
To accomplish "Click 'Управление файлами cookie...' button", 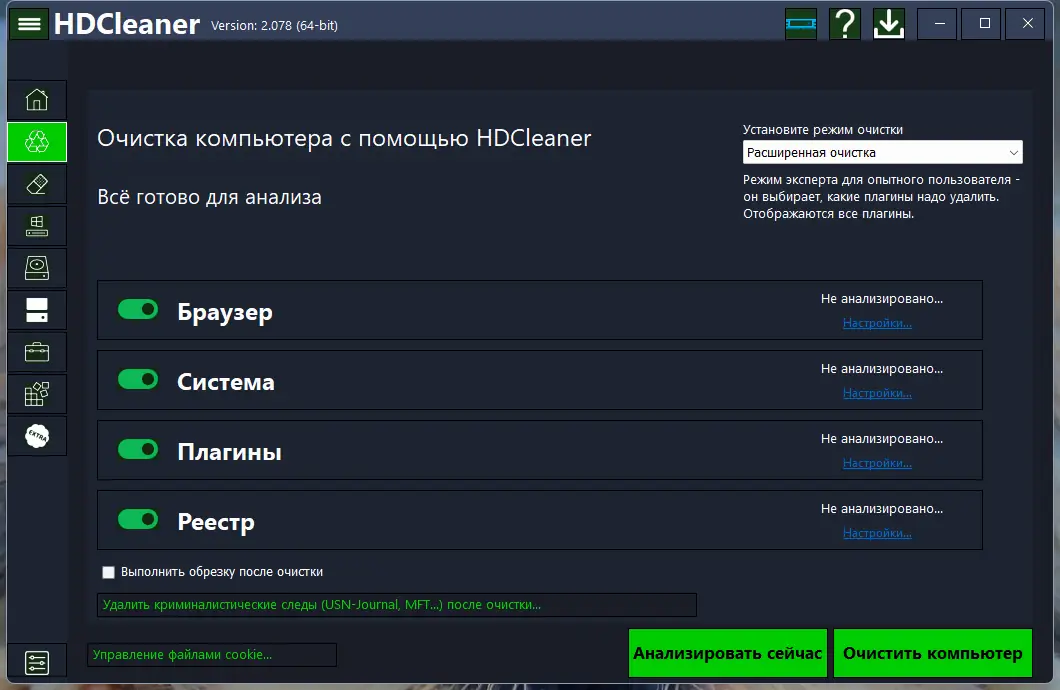I will [x=212, y=655].
